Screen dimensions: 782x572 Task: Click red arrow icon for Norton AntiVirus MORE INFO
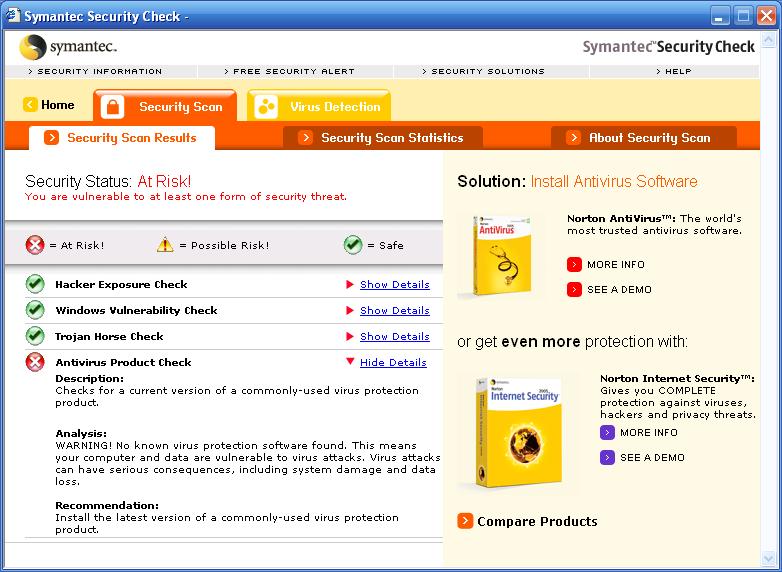point(574,264)
